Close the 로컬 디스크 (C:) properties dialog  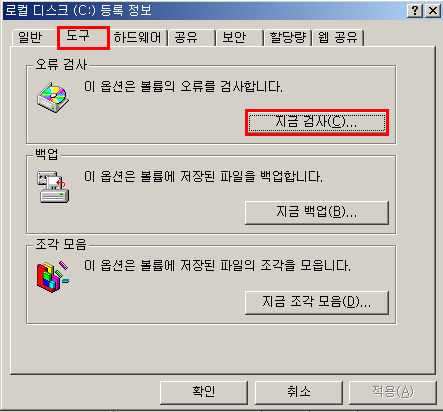(x=433, y=11)
